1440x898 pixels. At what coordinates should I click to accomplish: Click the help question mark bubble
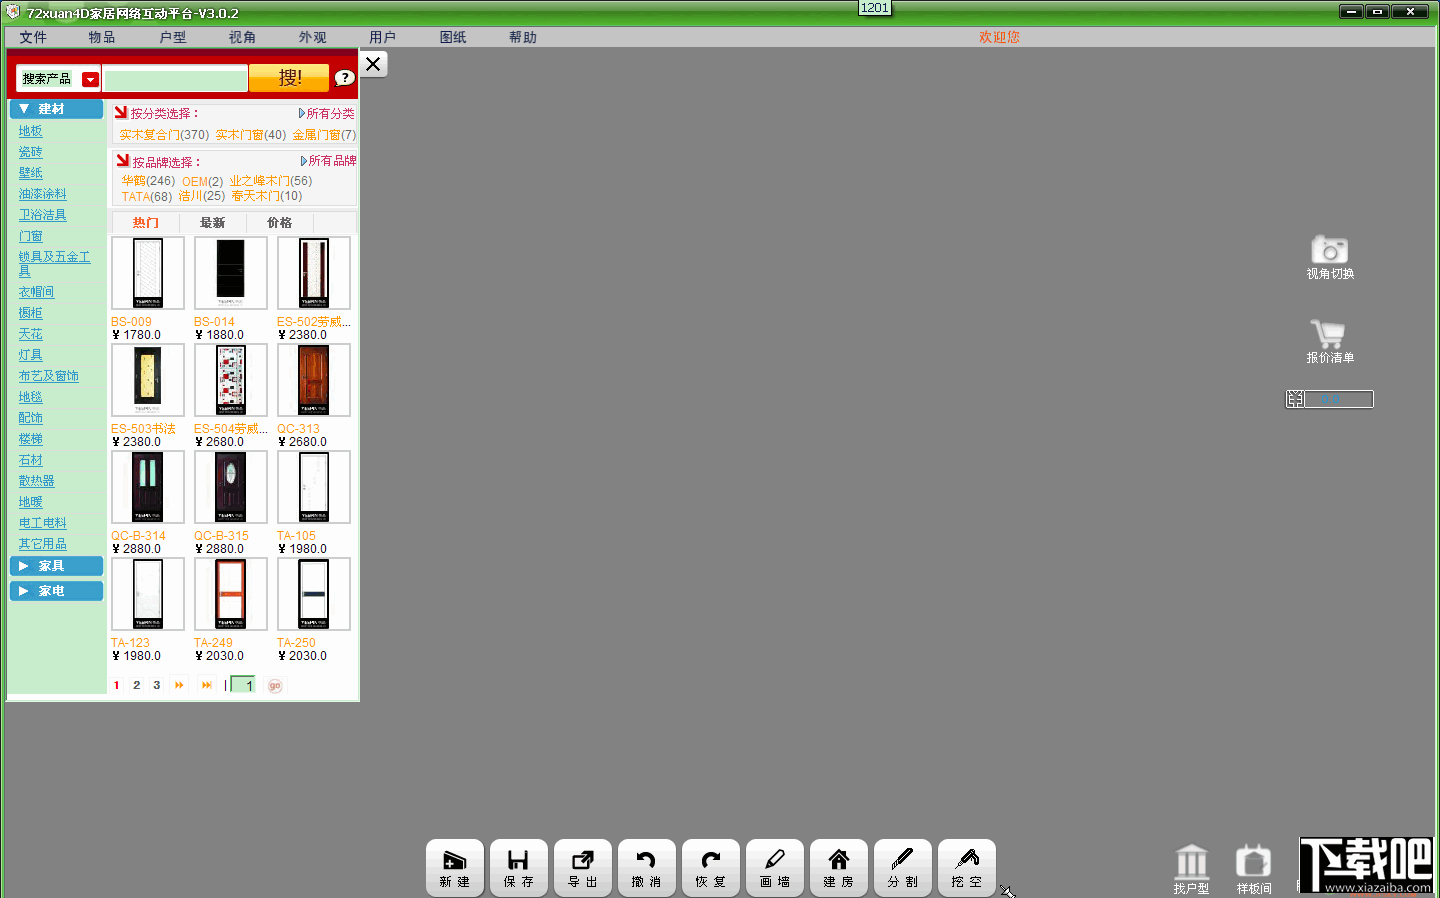coord(344,78)
